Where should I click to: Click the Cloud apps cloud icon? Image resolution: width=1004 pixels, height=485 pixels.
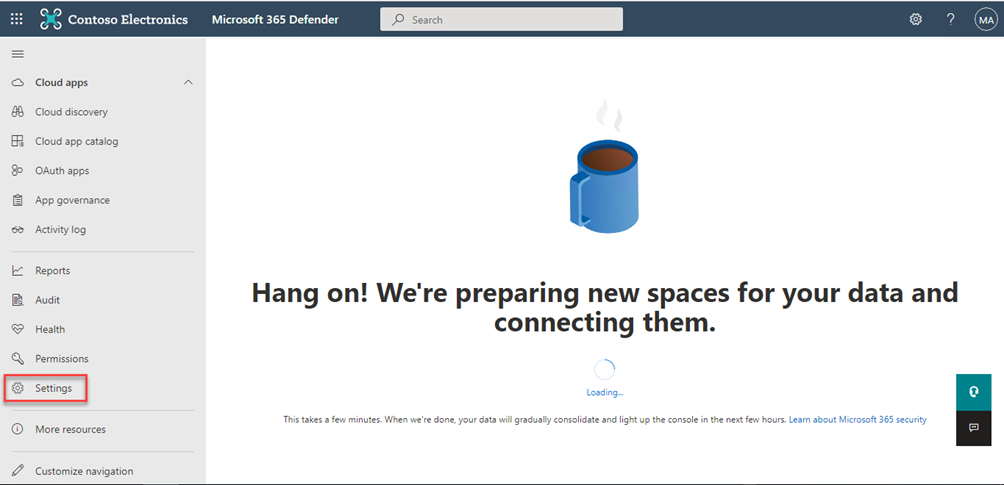coord(18,83)
